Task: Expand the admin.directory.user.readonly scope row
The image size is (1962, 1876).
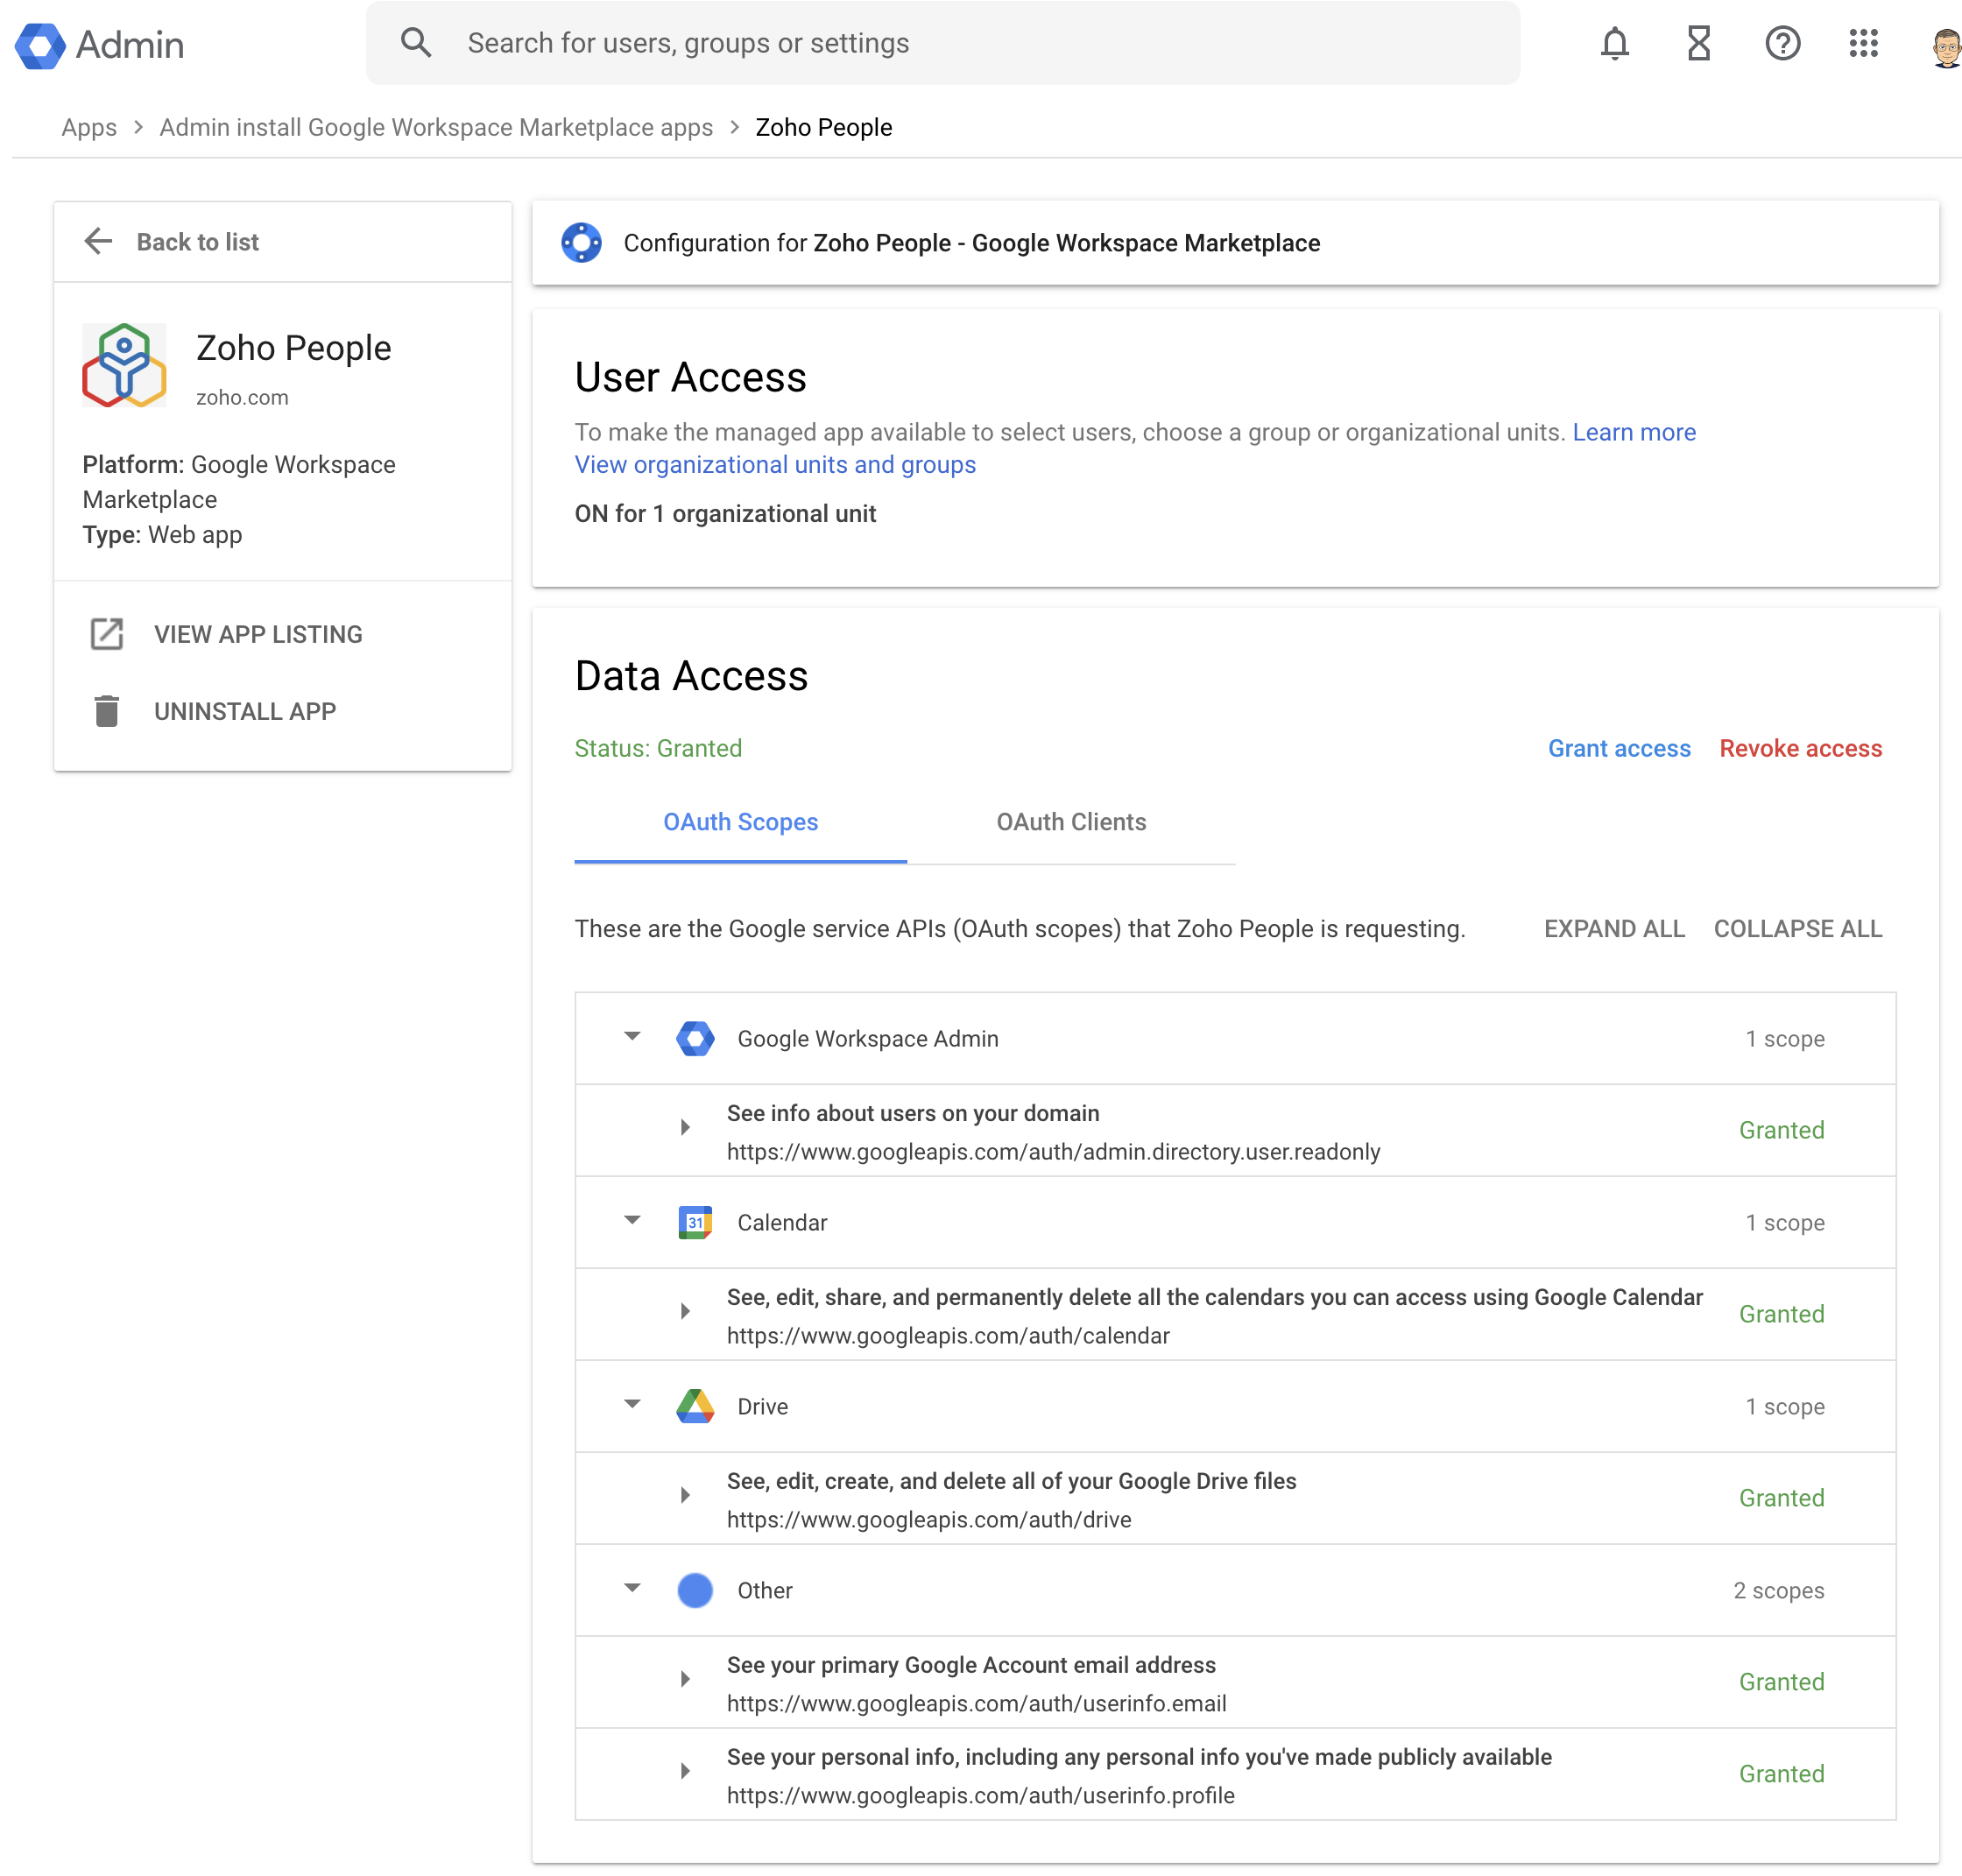Action: pyautogui.click(x=685, y=1128)
